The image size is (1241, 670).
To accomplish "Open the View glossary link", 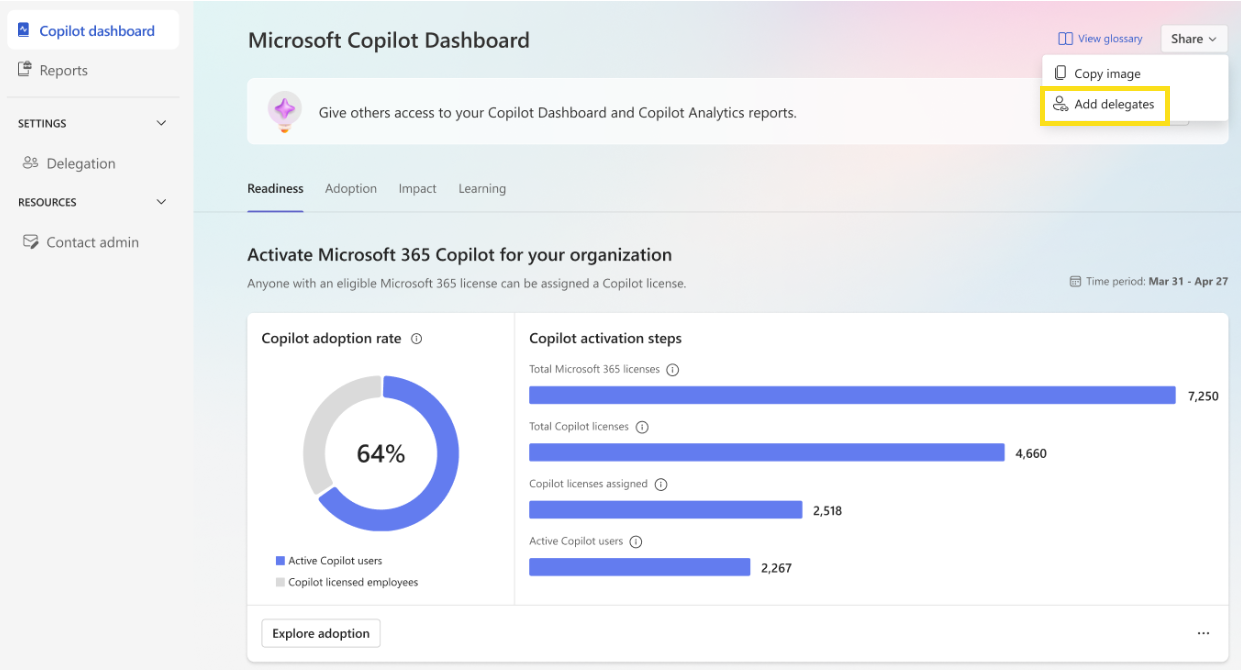I will [x=1100, y=38].
